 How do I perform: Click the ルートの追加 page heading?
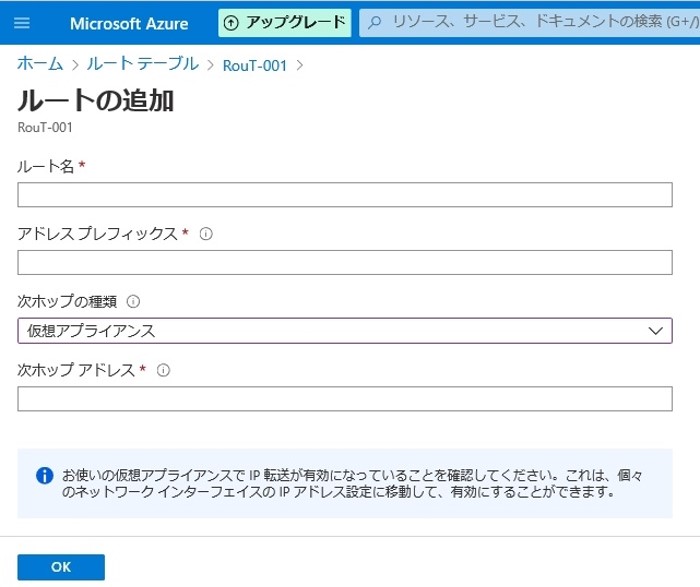[97, 101]
